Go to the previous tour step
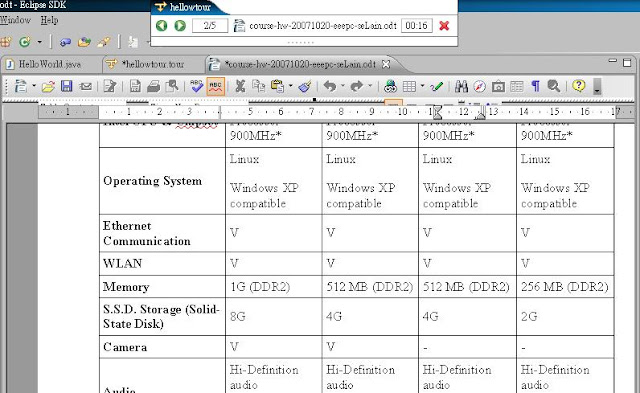Screen dimensions: 640x393 point(162,25)
